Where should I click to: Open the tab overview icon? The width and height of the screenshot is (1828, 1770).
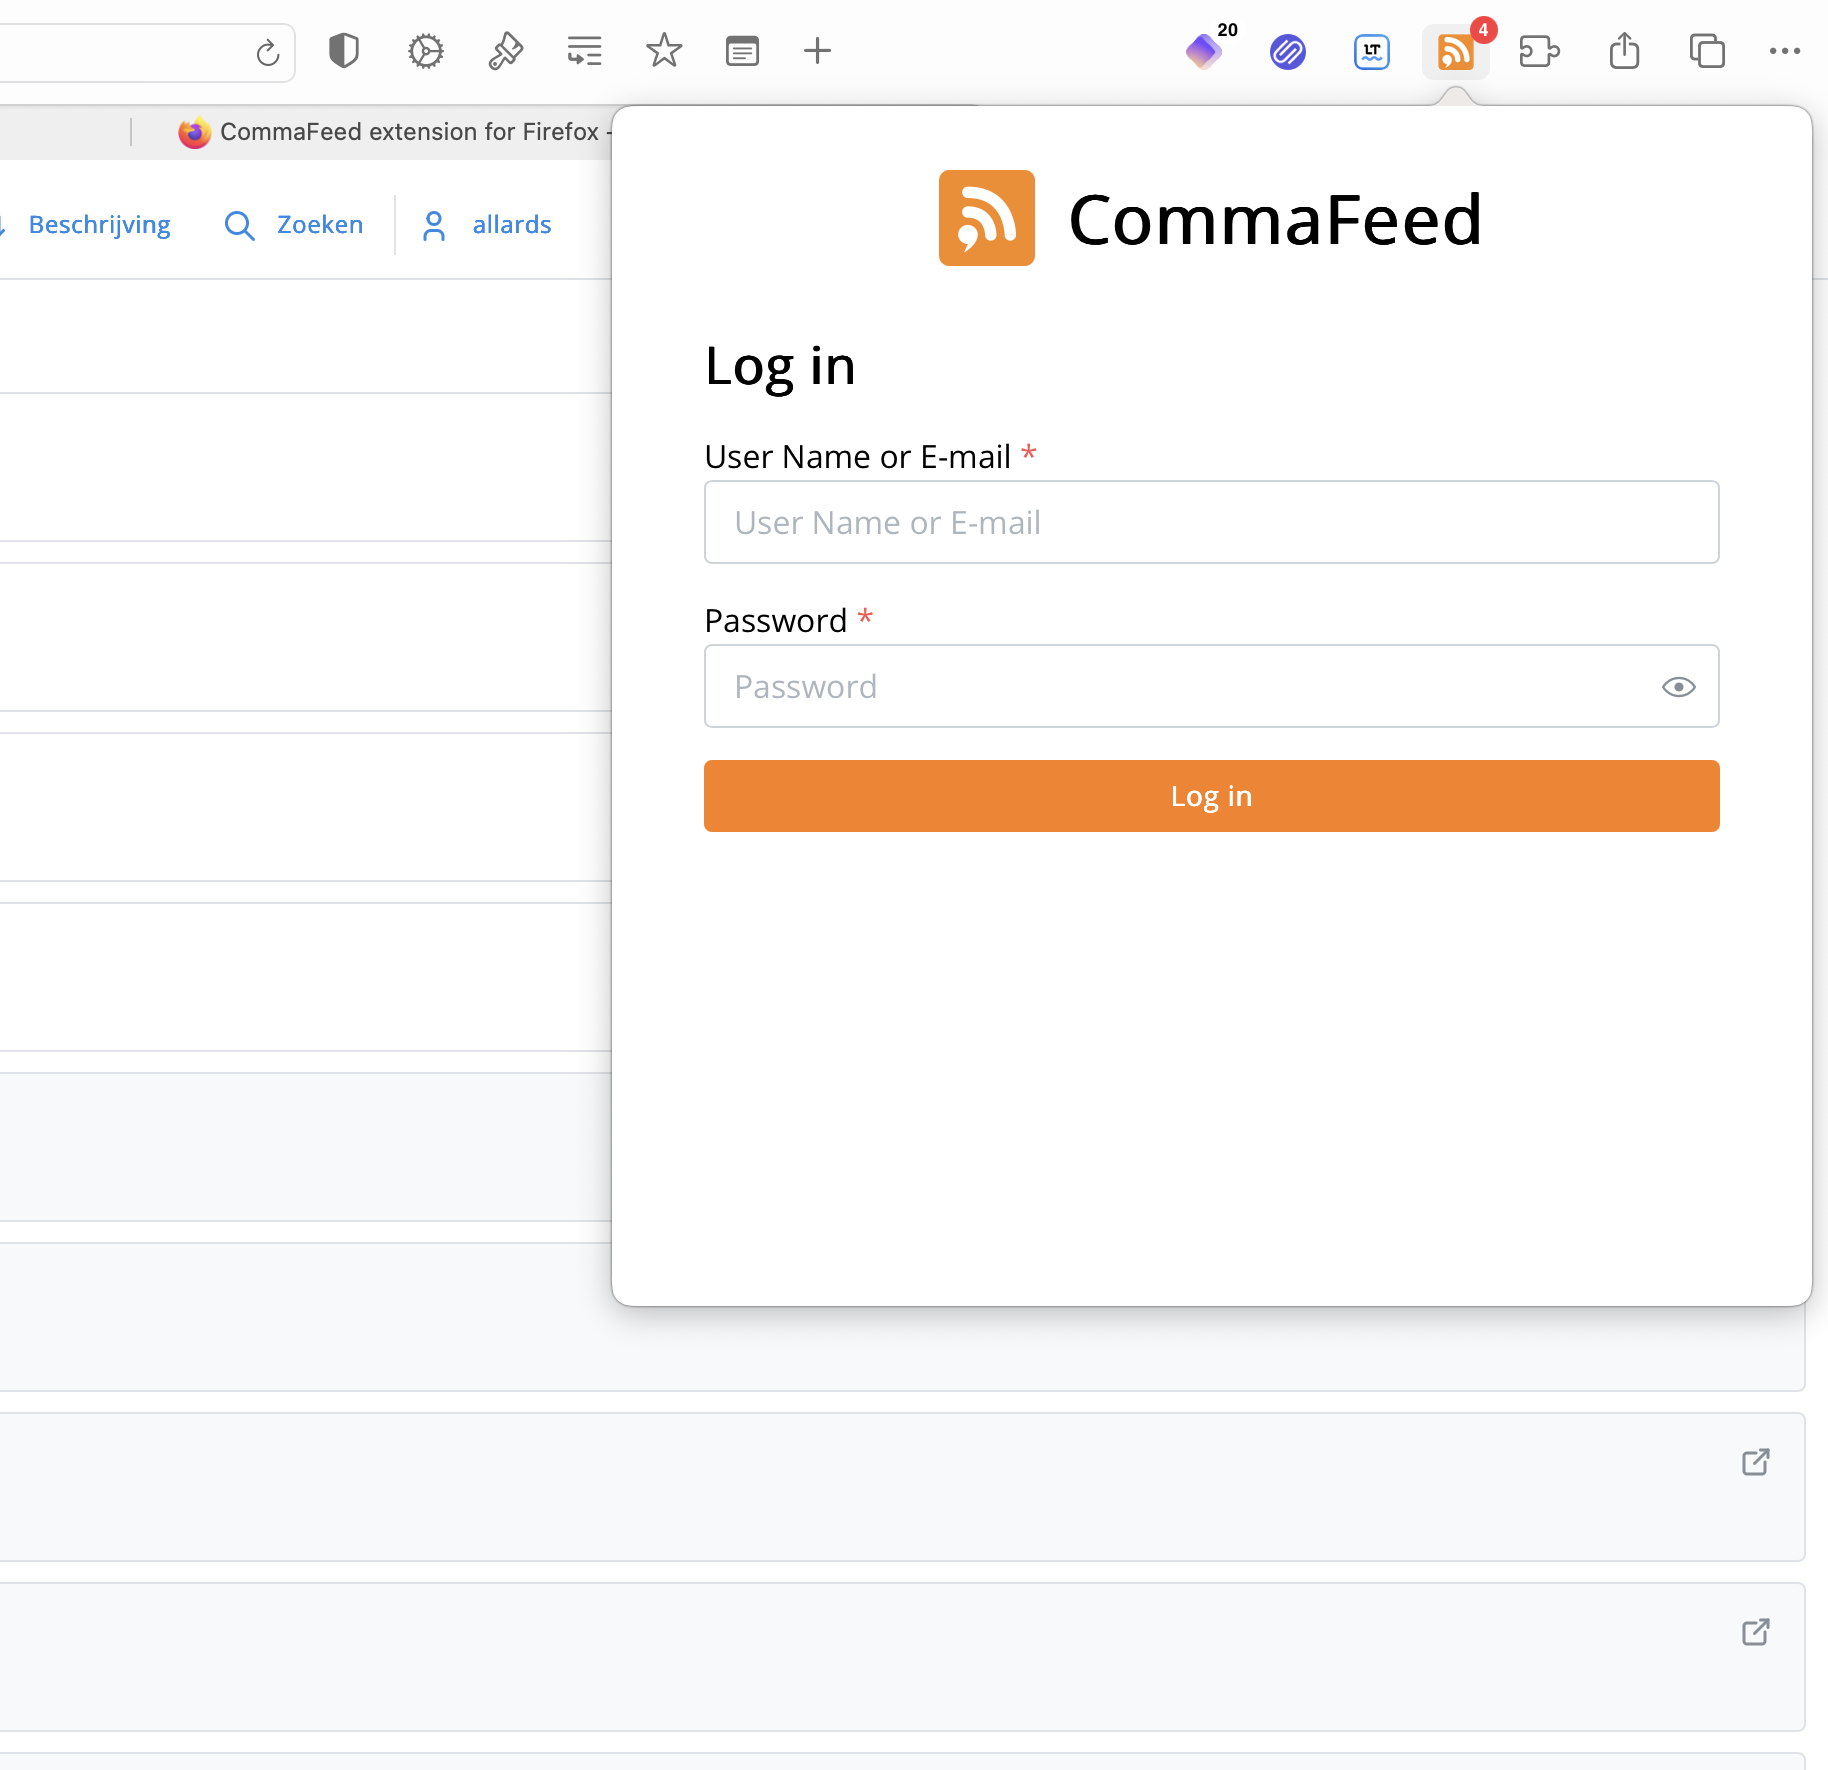pos(1707,51)
